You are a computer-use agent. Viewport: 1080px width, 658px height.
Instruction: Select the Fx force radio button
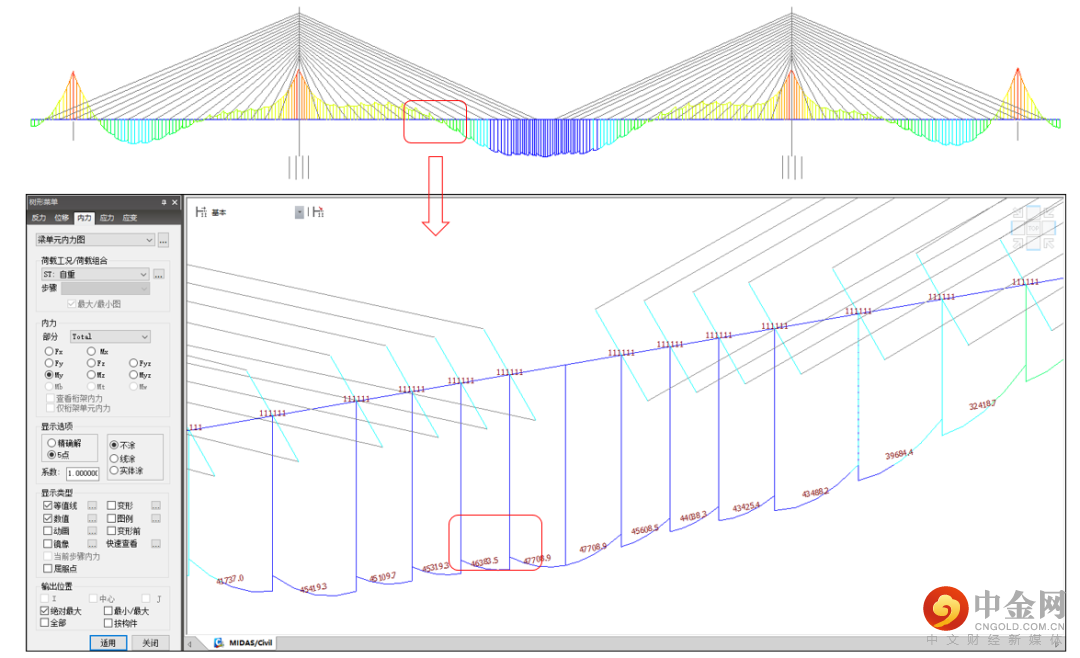(49, 351)
